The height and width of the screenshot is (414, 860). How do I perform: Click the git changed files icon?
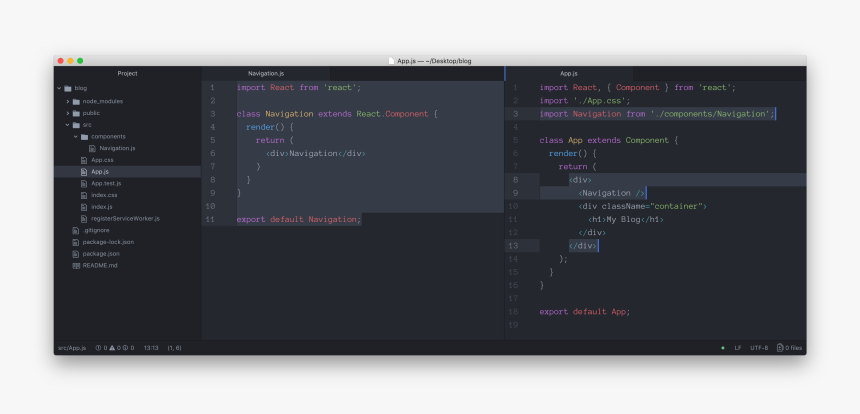(x=780, y=348)
